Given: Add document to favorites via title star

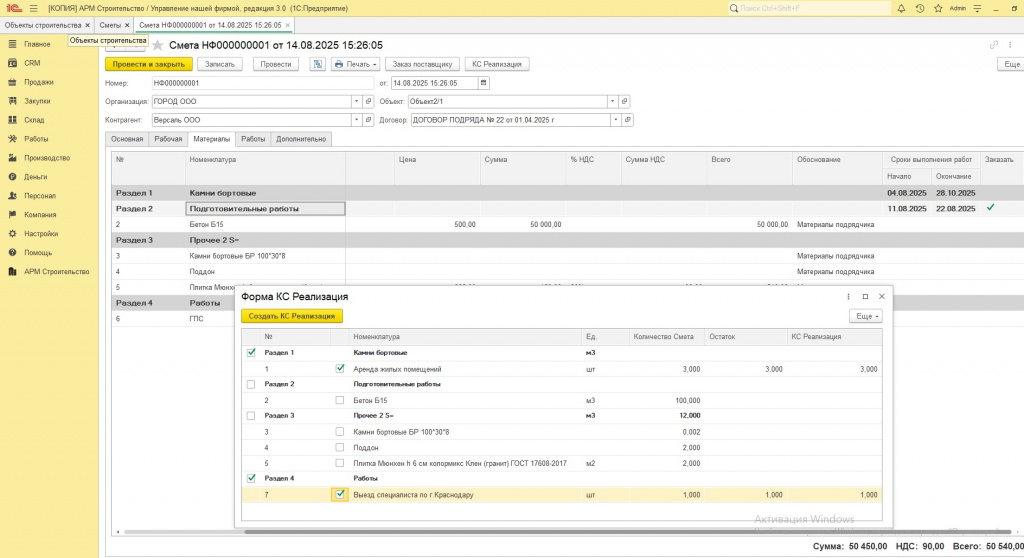Looking at the screenshot, I should (x=157, y=45).
